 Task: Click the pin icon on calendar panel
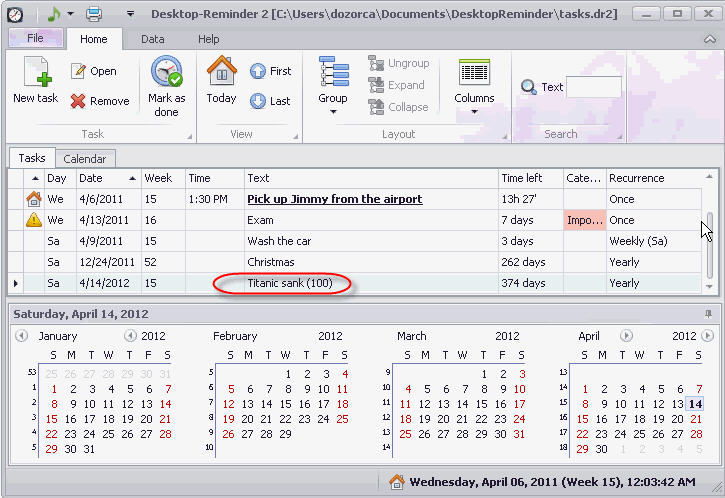[708, 314]
